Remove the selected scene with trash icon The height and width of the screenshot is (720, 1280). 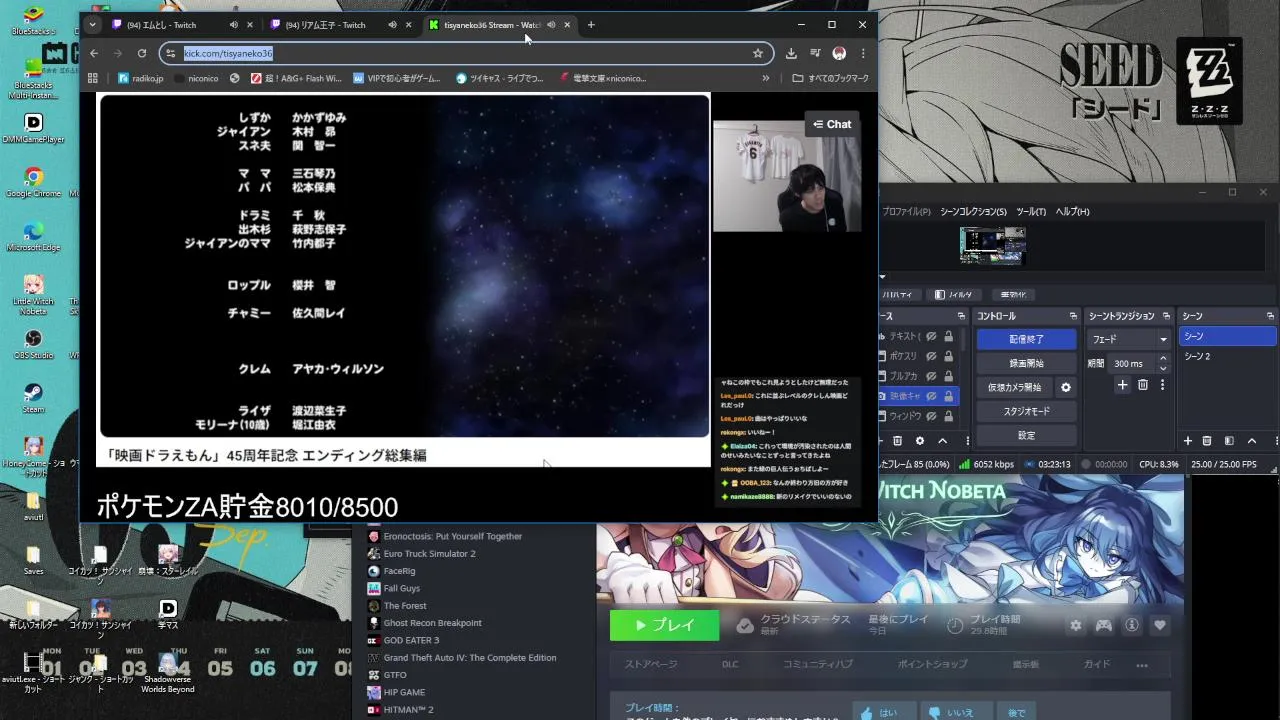[x=1207, y=441]
